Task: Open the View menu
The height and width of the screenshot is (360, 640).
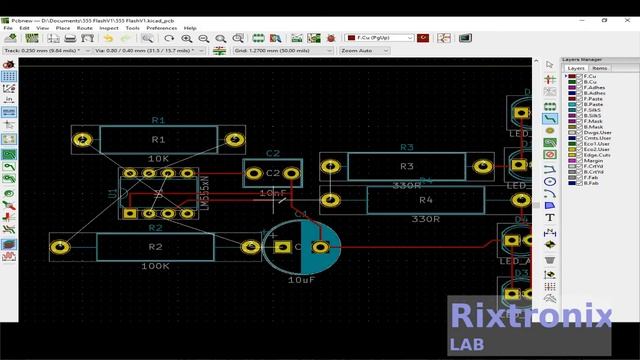Action: click(42, 28)
